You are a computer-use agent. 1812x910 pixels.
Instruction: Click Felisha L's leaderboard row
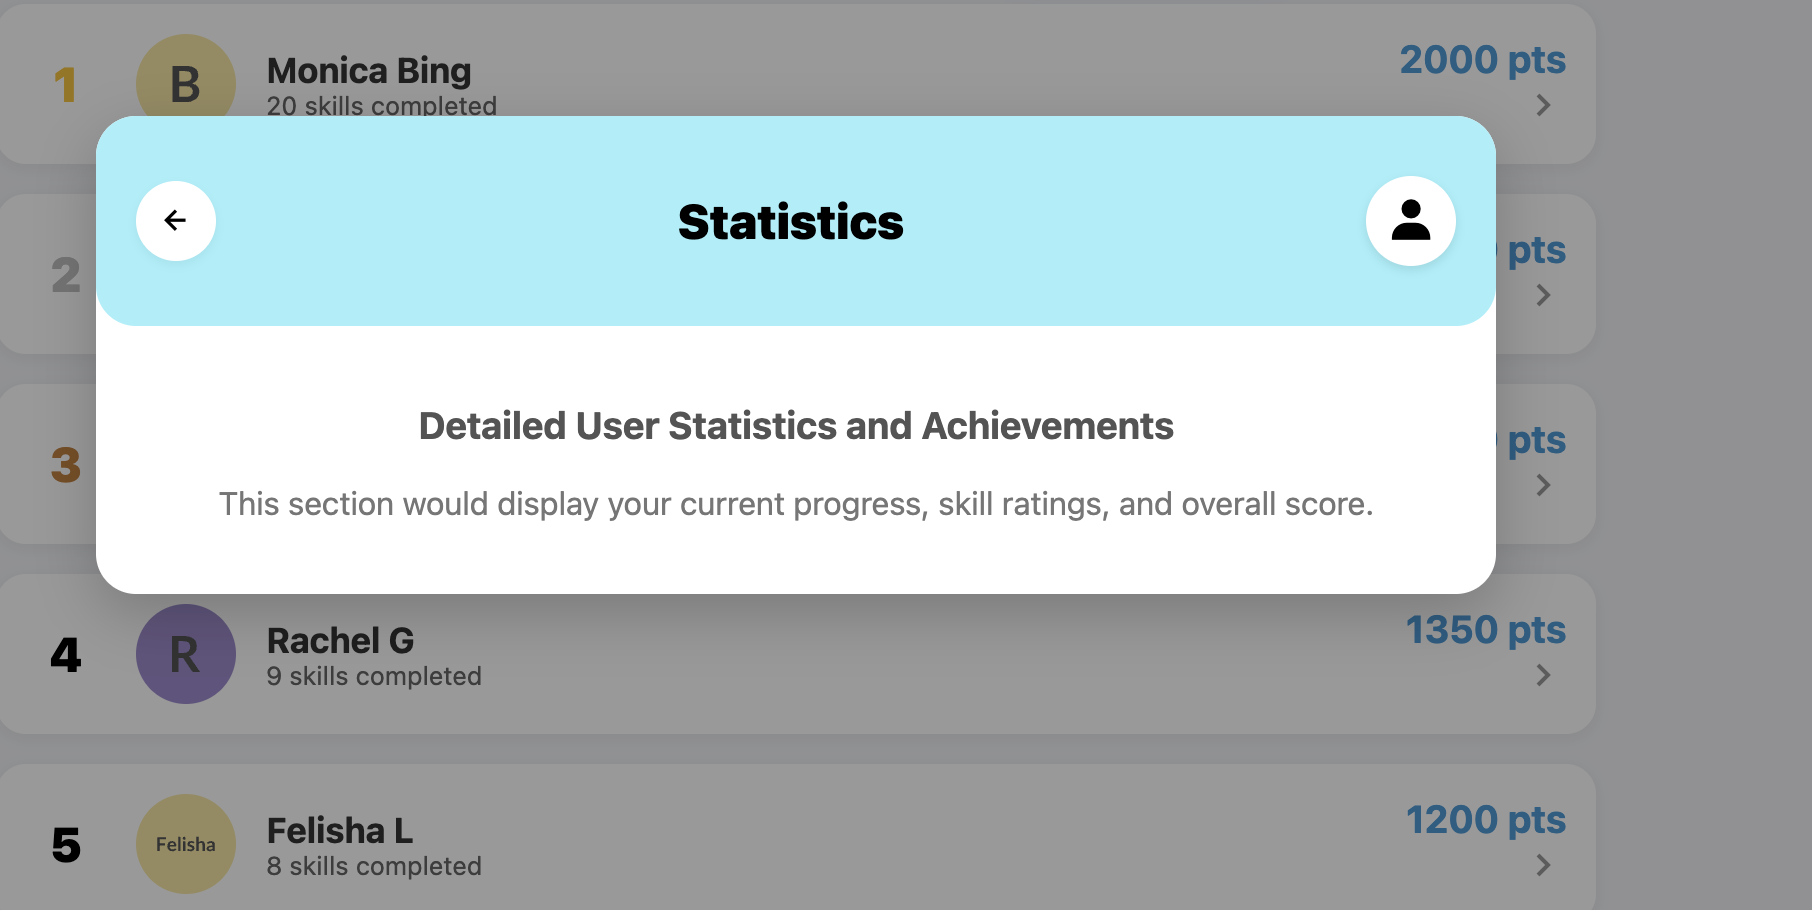point(800,845)
